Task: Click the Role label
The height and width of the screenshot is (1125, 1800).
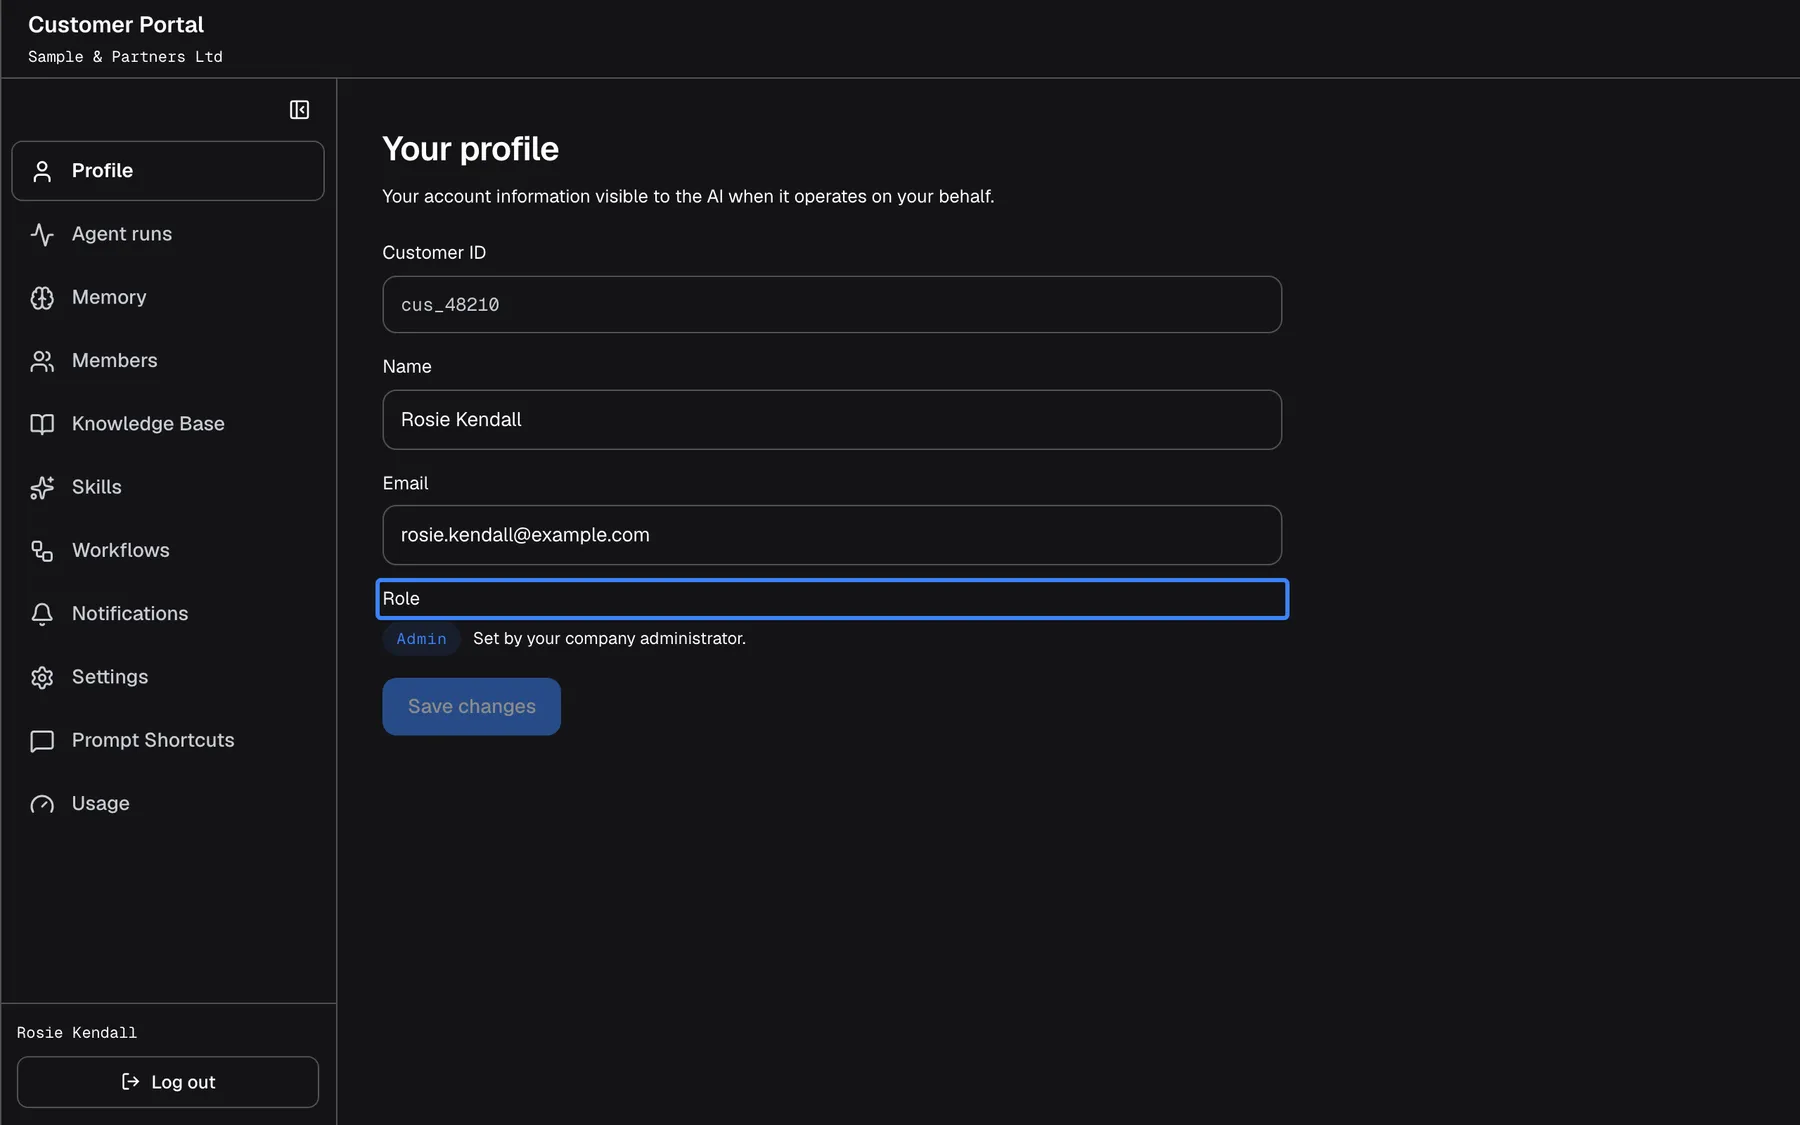Action: coord(401,599)
